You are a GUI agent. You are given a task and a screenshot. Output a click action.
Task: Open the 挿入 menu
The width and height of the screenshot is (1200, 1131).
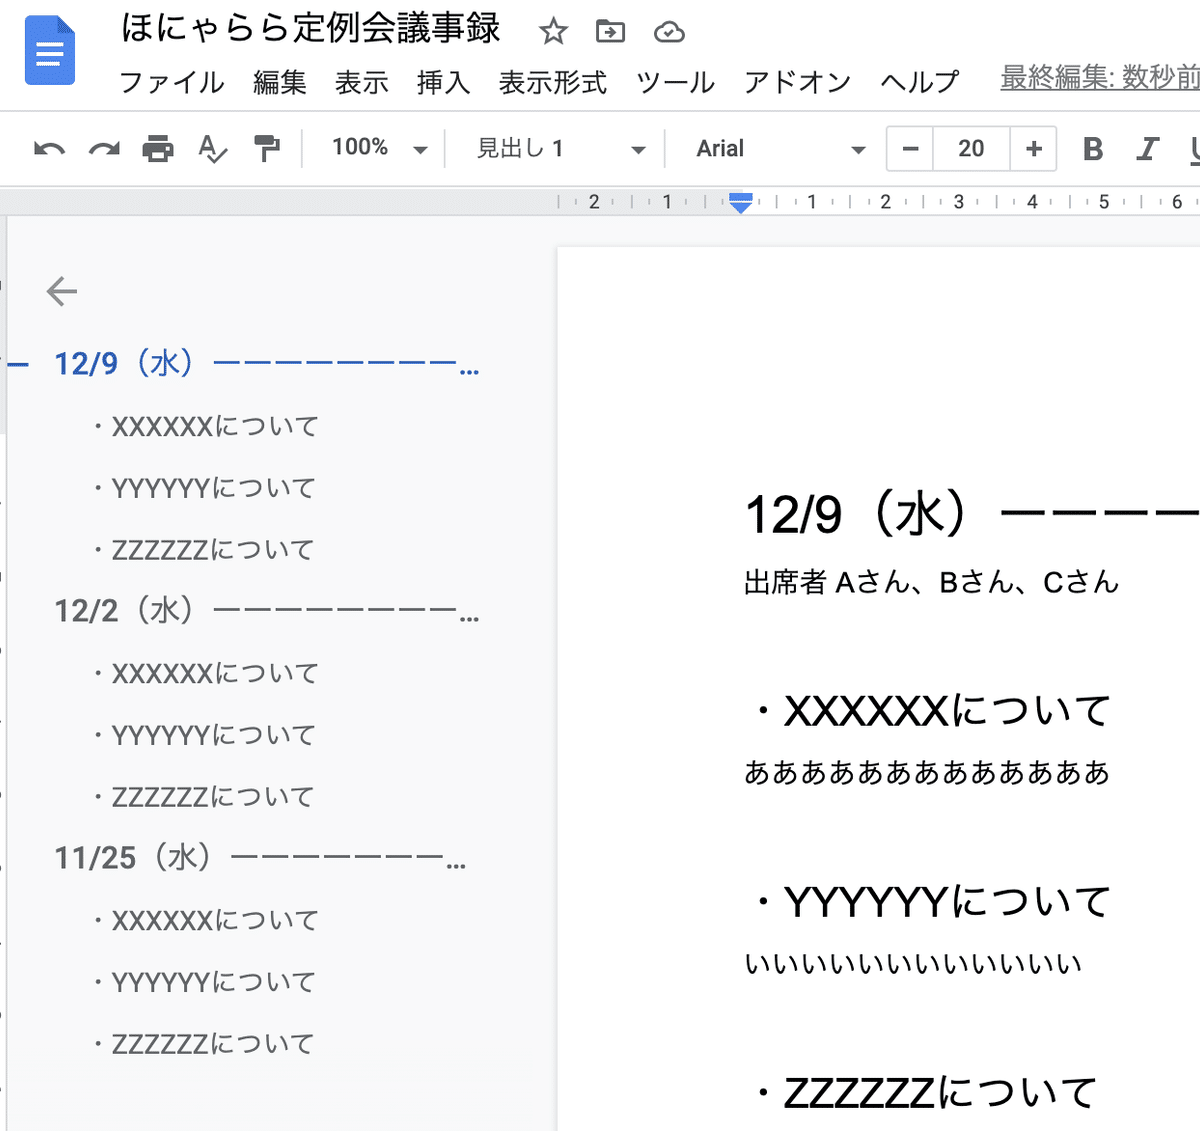tap(443, 84)
